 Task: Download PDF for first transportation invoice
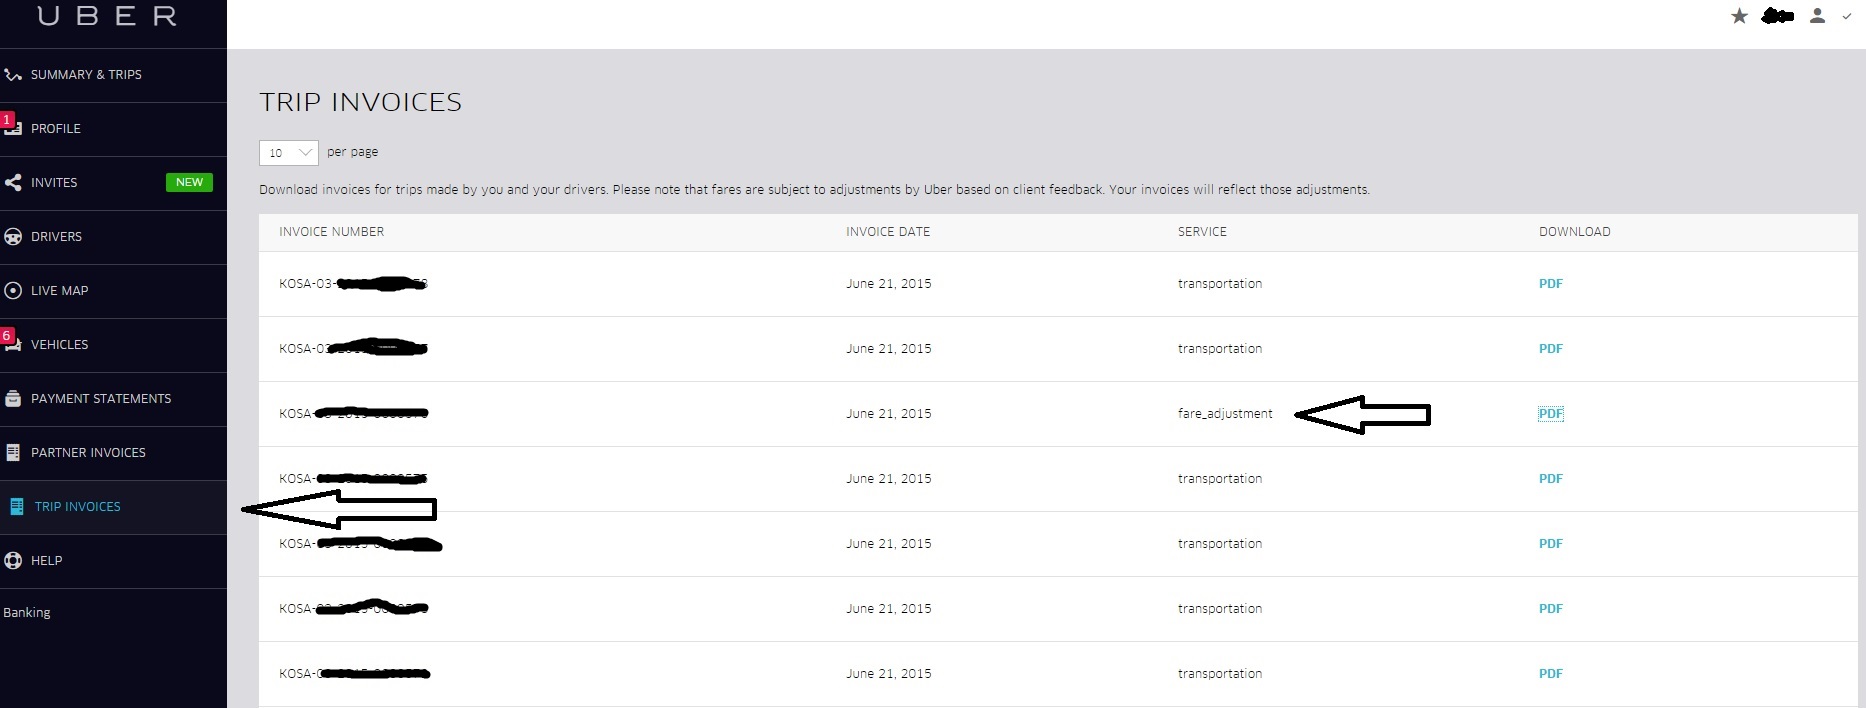pos(1550,284)
